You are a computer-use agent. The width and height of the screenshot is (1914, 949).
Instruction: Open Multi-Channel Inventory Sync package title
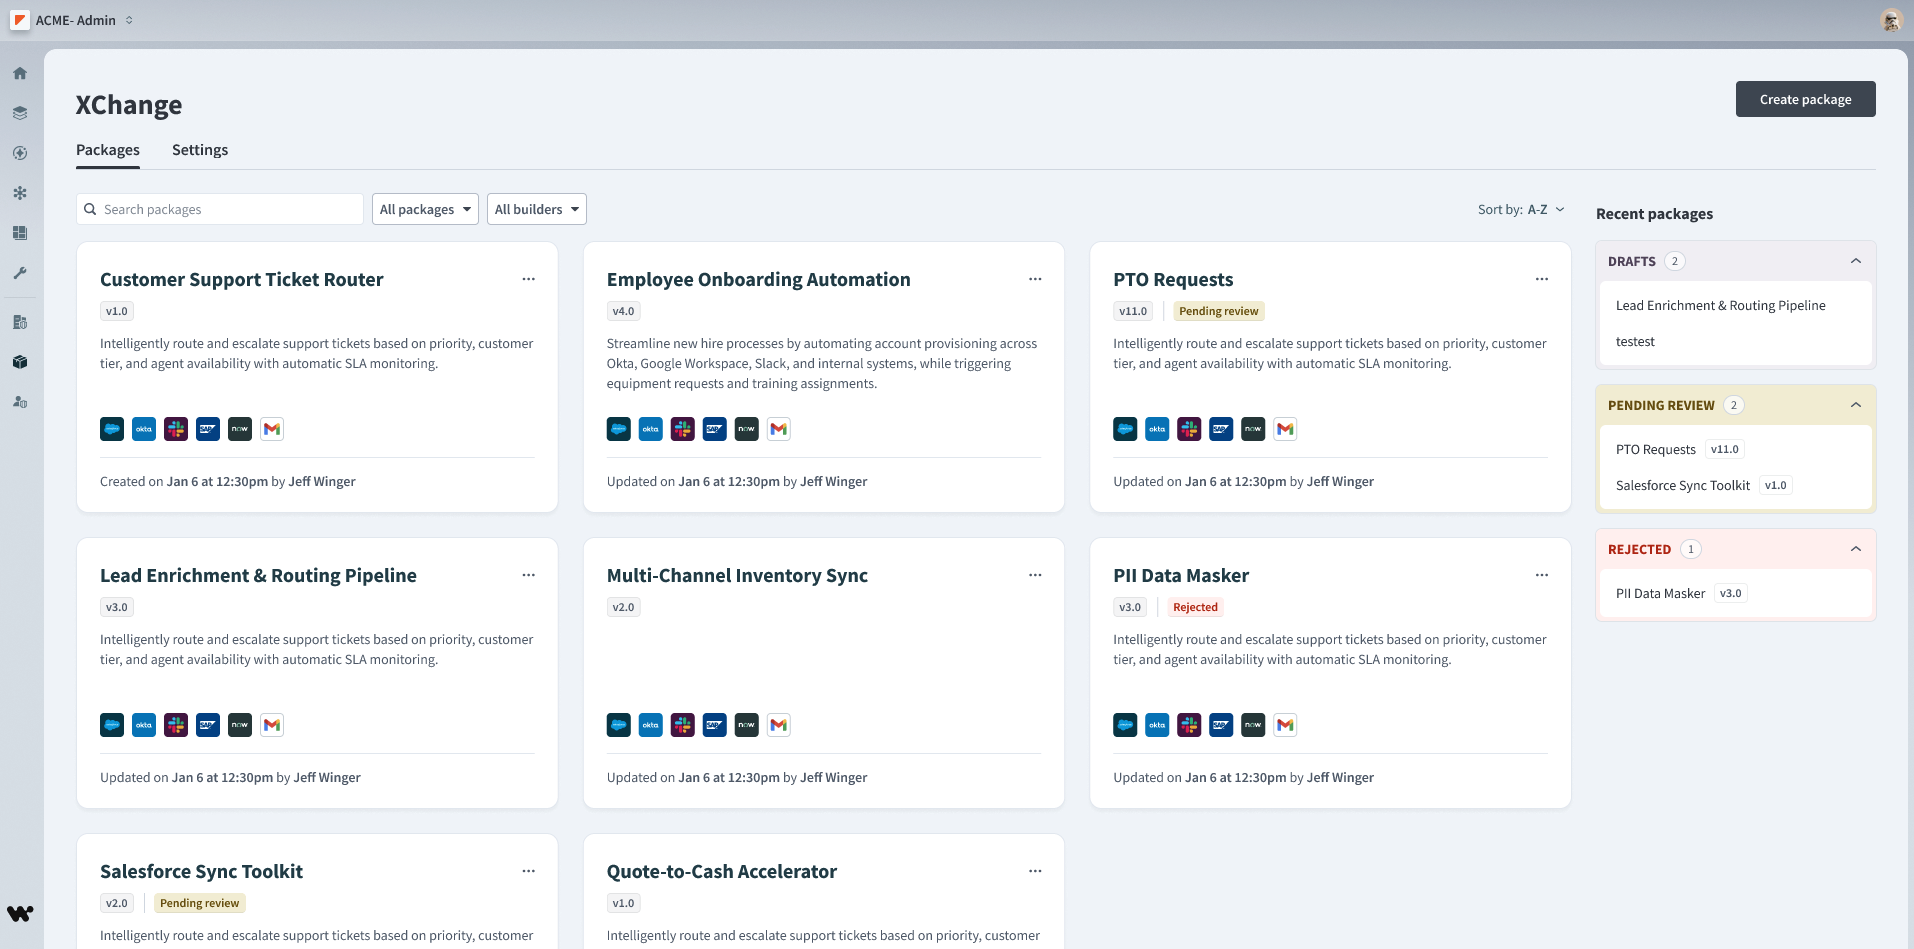(x=737, y=575)
